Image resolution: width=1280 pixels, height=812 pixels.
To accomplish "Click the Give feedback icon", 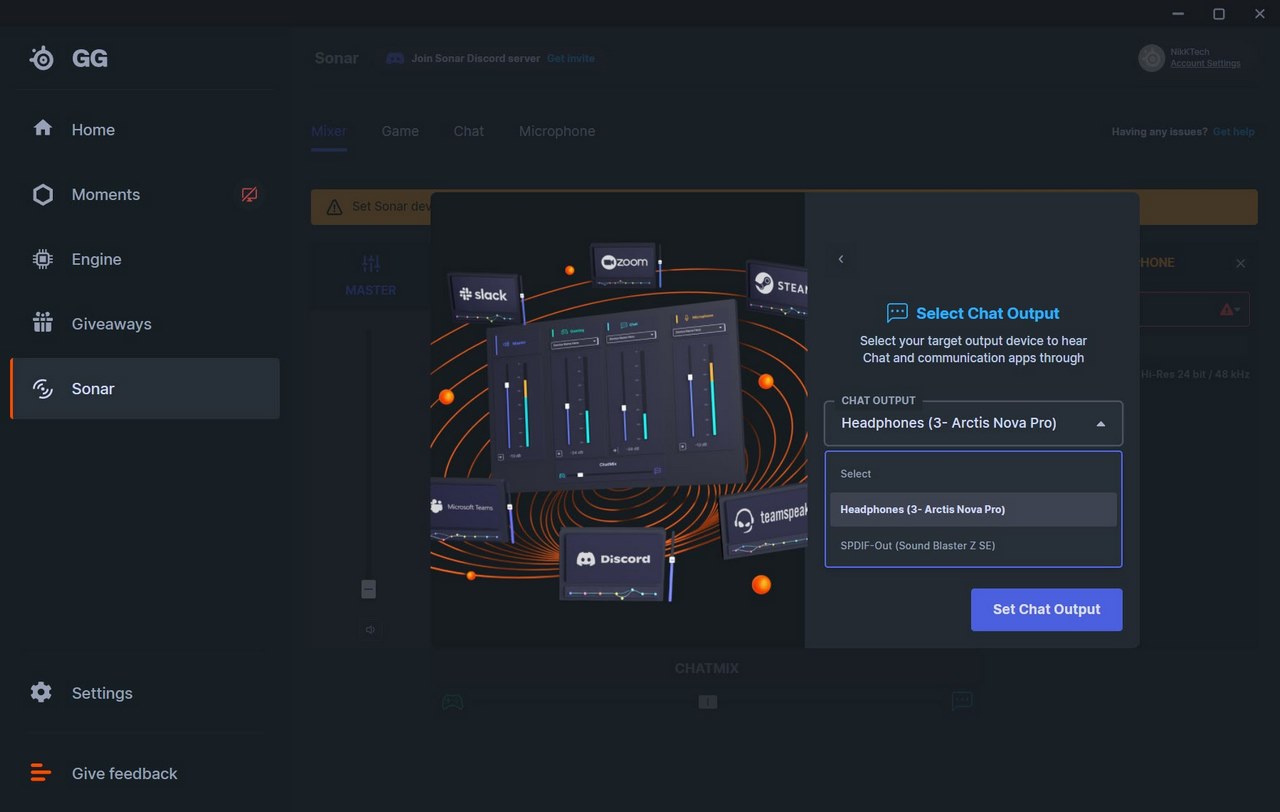I will click(41, 773).
